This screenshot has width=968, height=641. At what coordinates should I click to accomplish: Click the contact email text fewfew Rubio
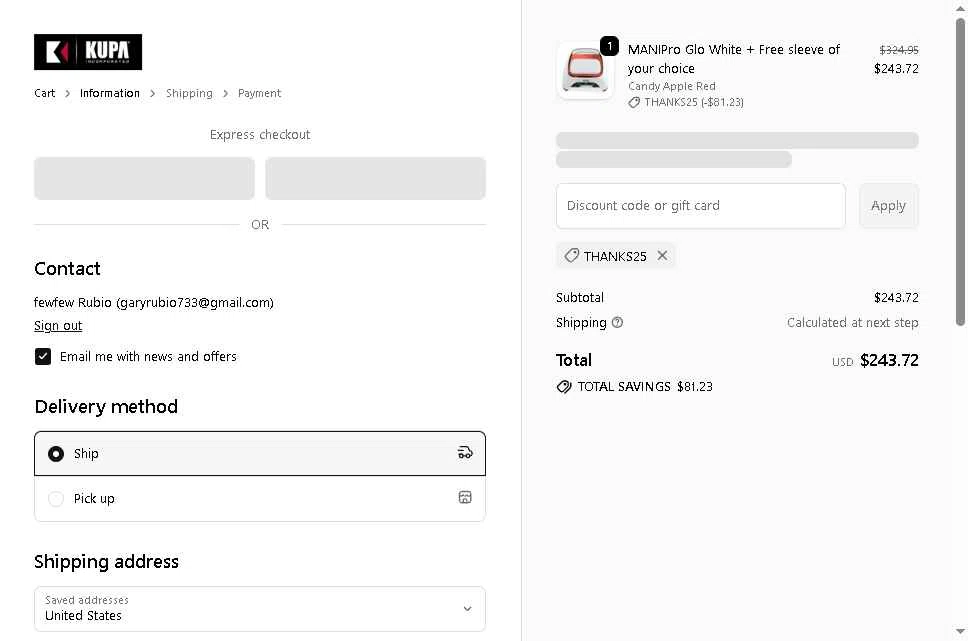click(154, 303)
